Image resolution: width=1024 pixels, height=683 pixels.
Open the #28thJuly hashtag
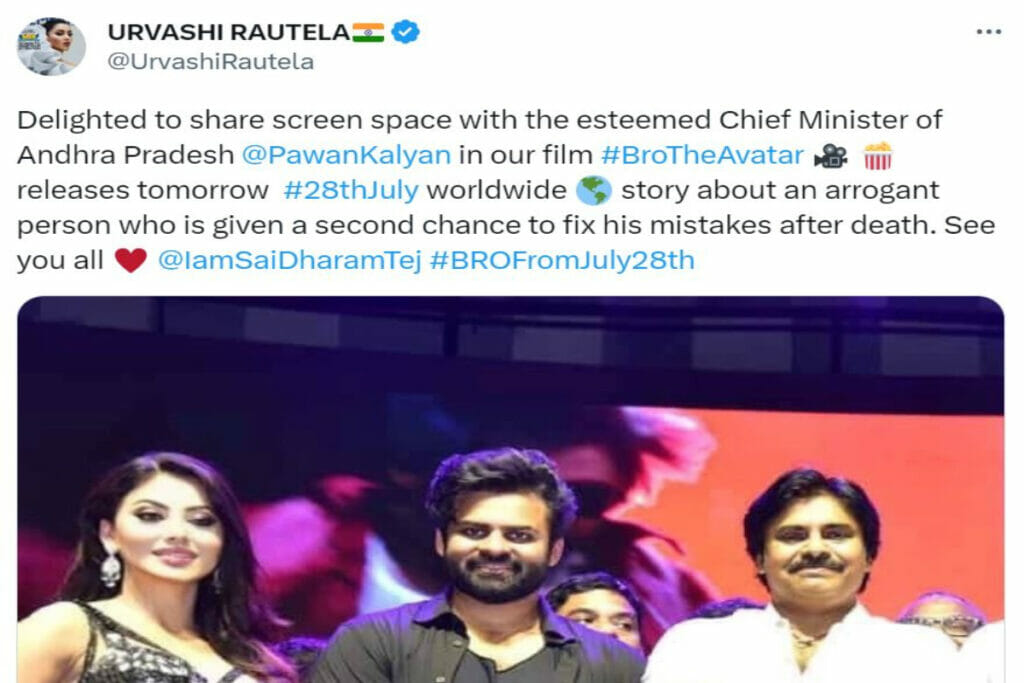(x=351, y=191)
